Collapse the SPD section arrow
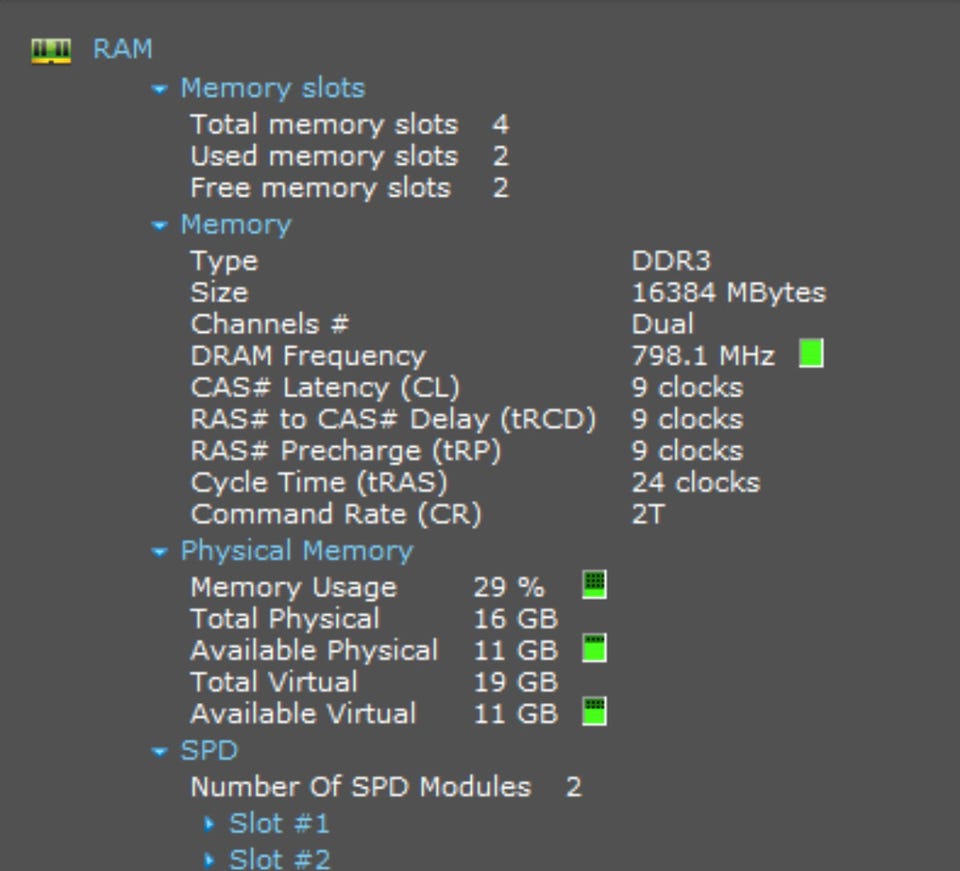Image resolution: width=960 pixels, height=871 pixels. pyautogui.click(x=159, y=752)
